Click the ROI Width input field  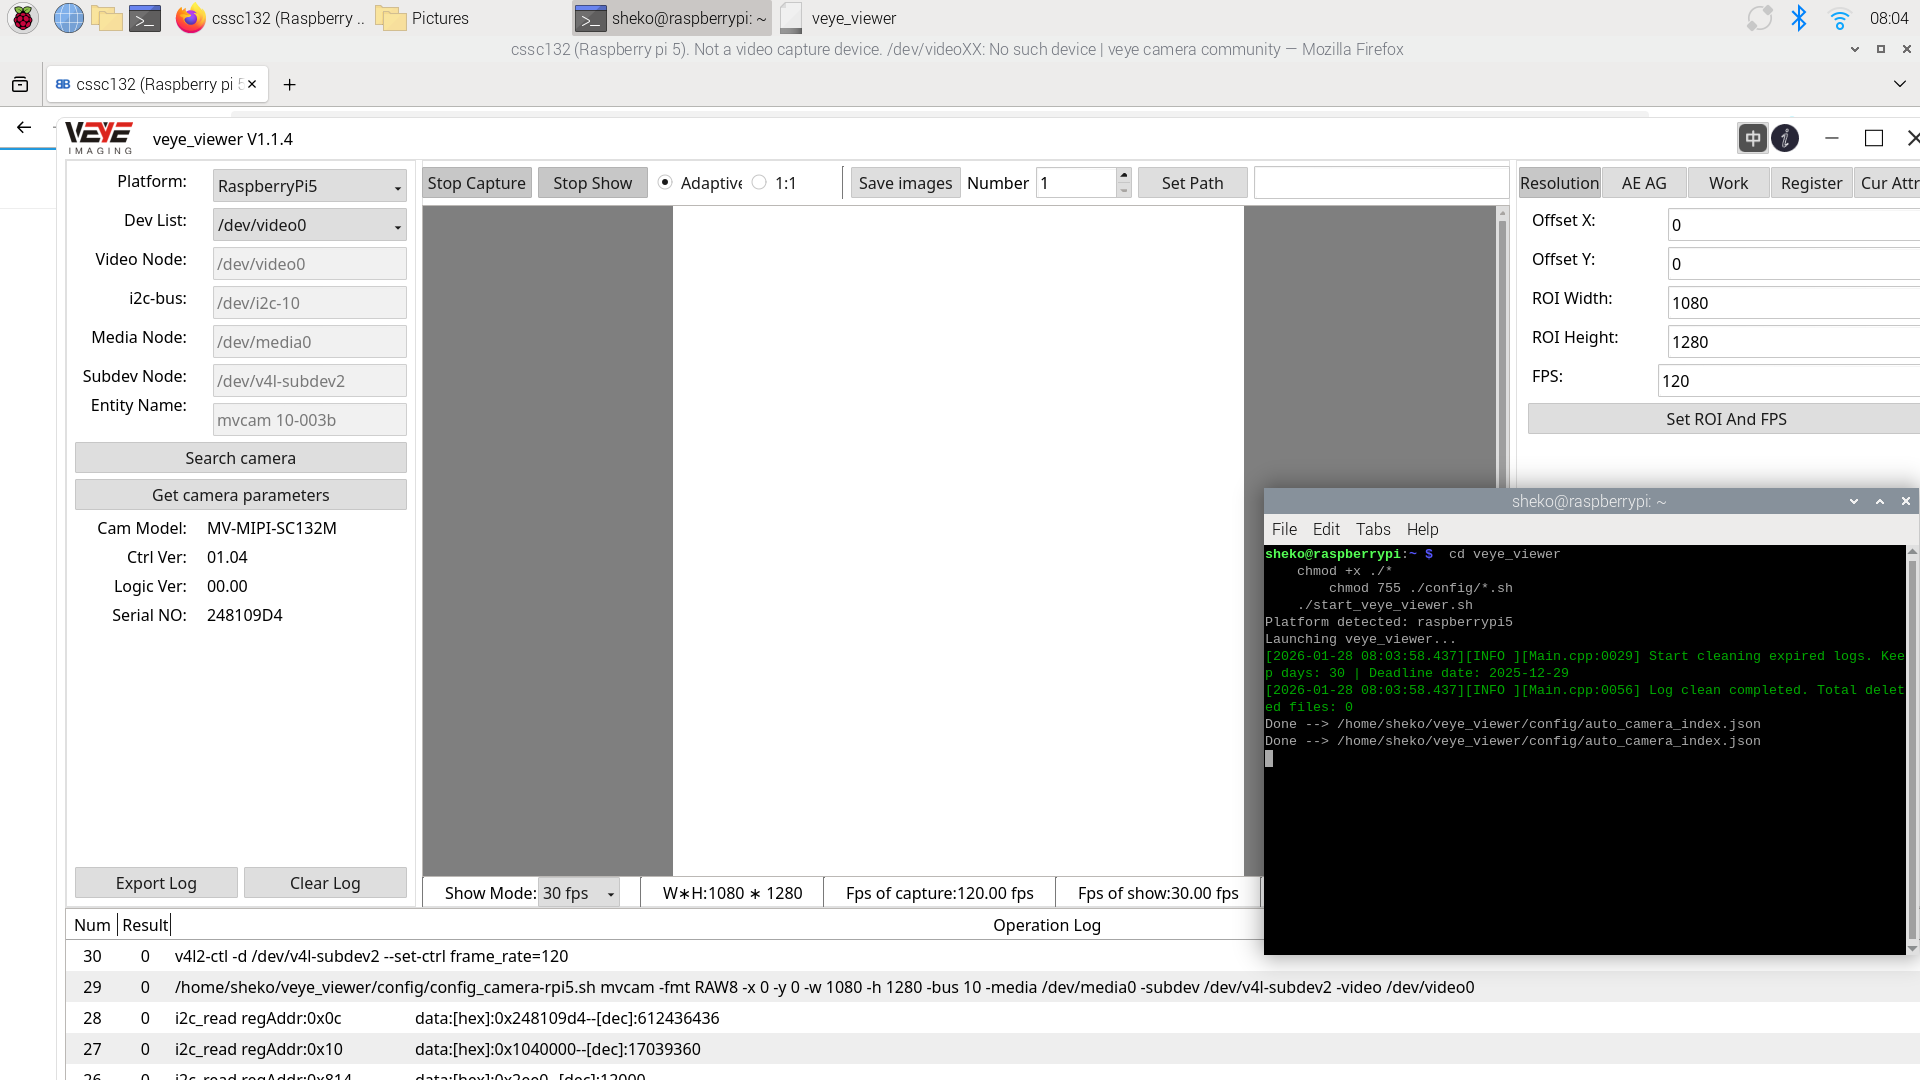coord(1790,303)
